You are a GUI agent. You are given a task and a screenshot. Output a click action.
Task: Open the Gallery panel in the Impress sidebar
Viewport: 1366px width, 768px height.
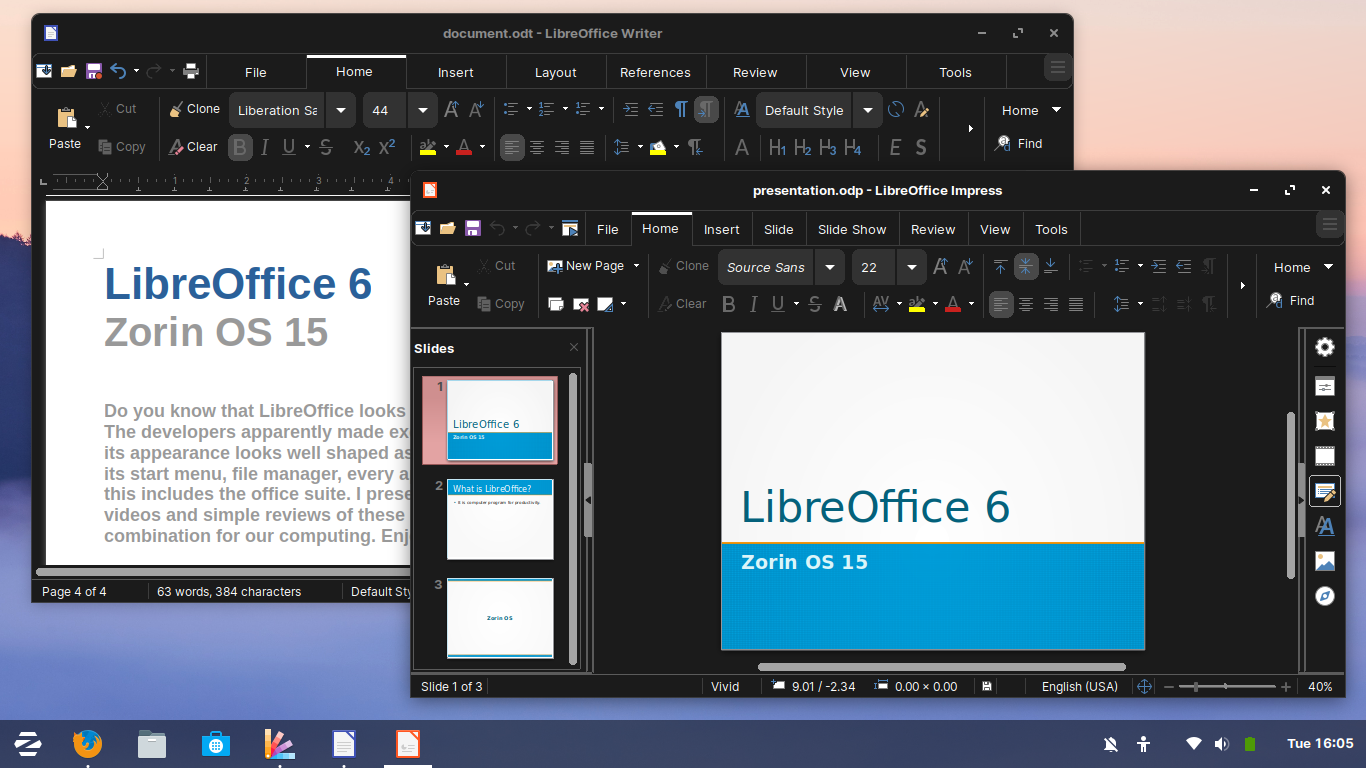coord(1325,561)
